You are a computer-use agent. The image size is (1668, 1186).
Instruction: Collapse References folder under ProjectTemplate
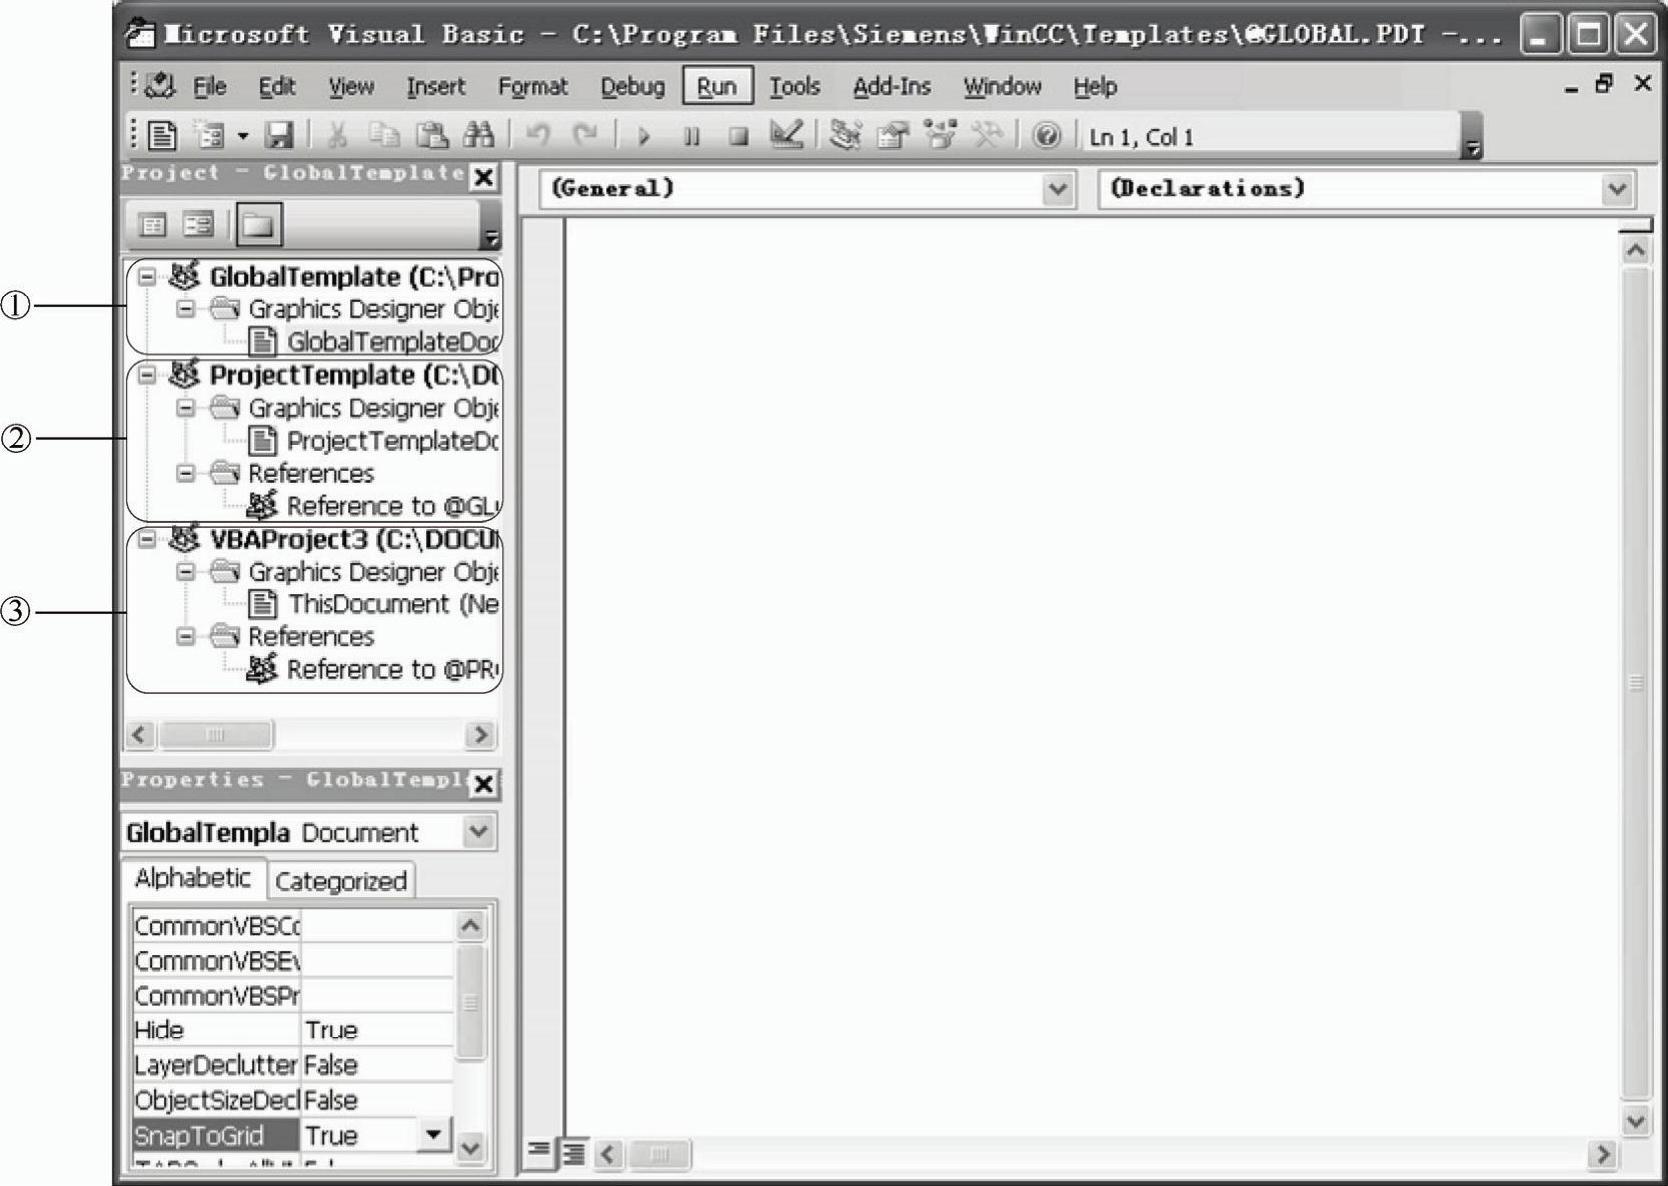[x=185, y=473]
